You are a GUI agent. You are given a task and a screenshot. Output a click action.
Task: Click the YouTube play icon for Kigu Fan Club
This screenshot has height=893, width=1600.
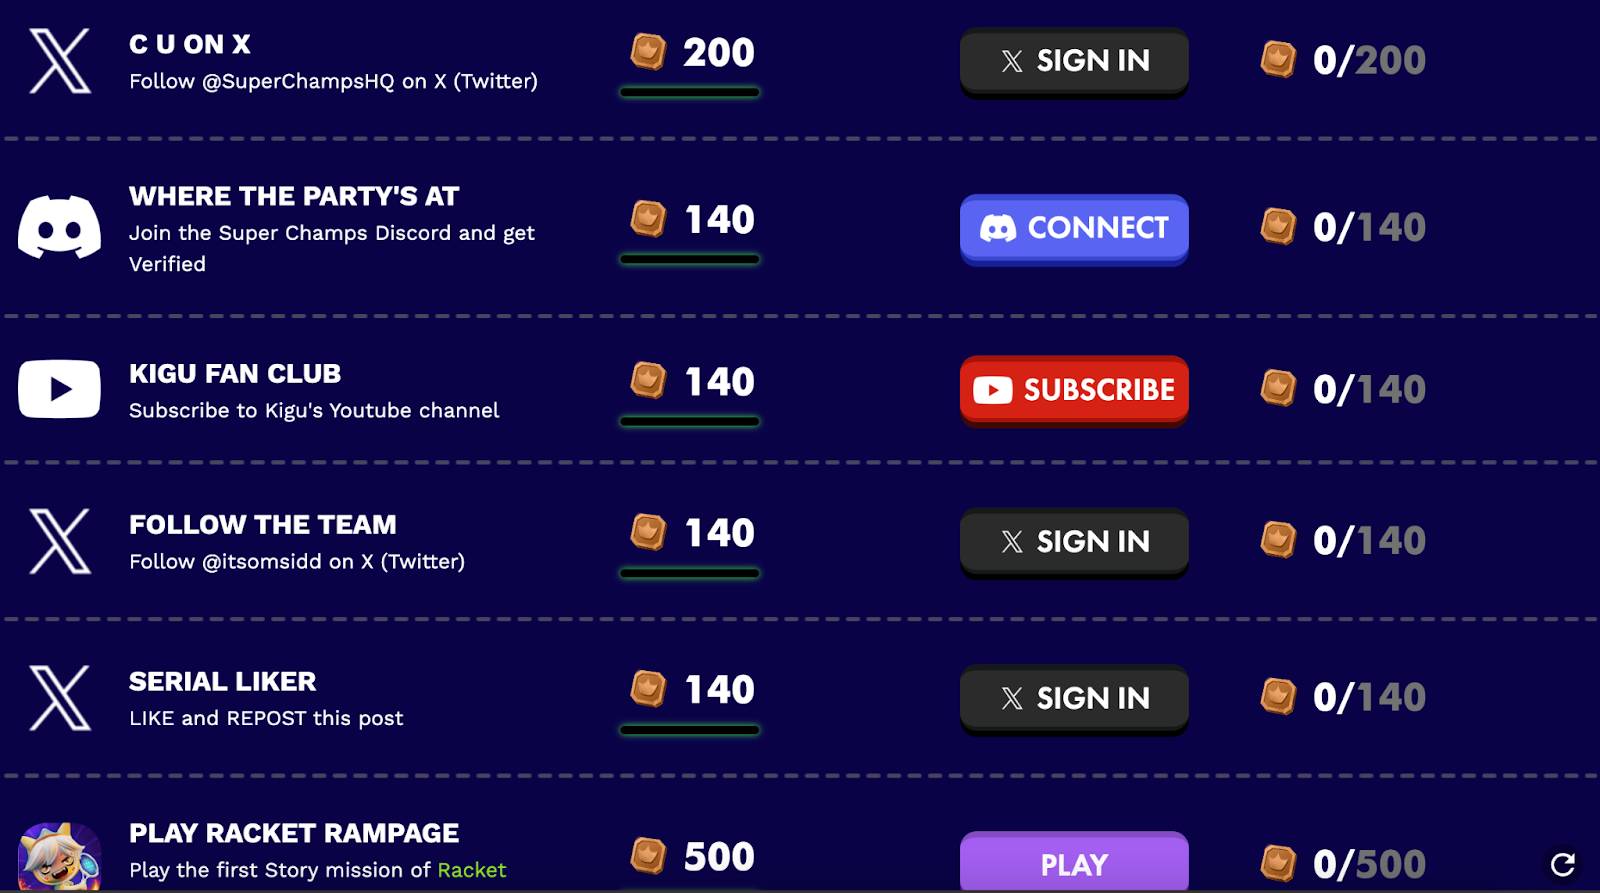[59, 389]
